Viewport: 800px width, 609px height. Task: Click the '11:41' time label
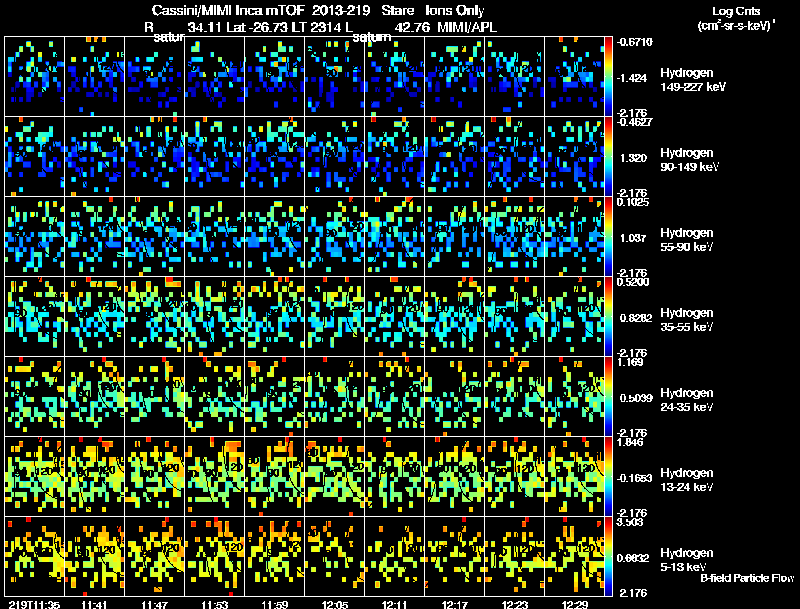(x=94, y=605)
